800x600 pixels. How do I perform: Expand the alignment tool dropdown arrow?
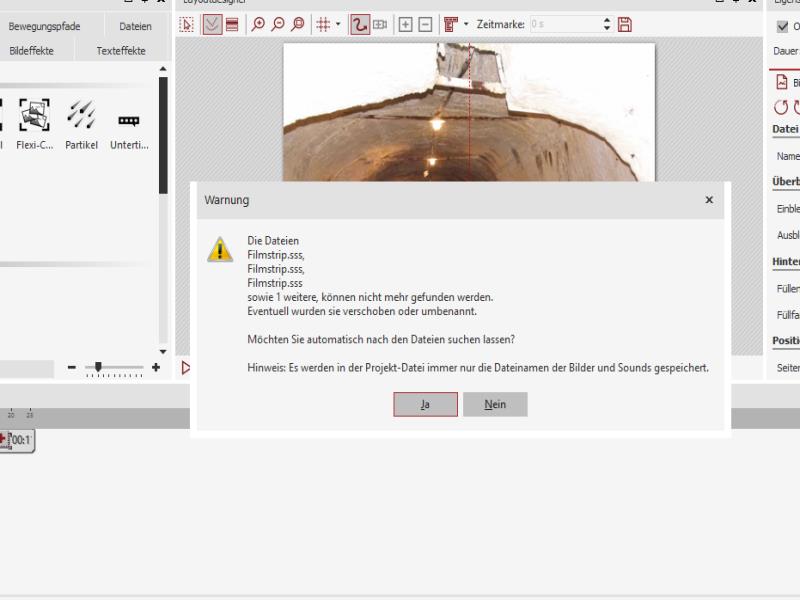point(466,24)
